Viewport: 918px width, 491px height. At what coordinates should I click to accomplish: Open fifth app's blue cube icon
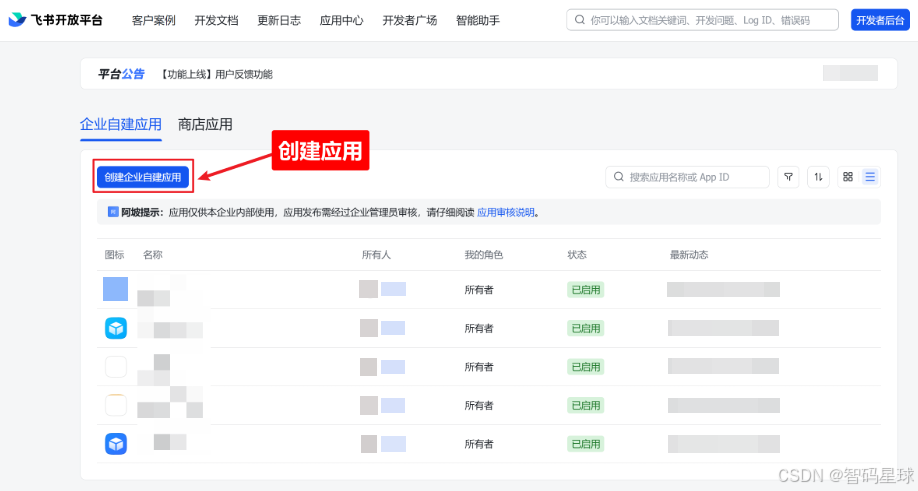(116, 444)
